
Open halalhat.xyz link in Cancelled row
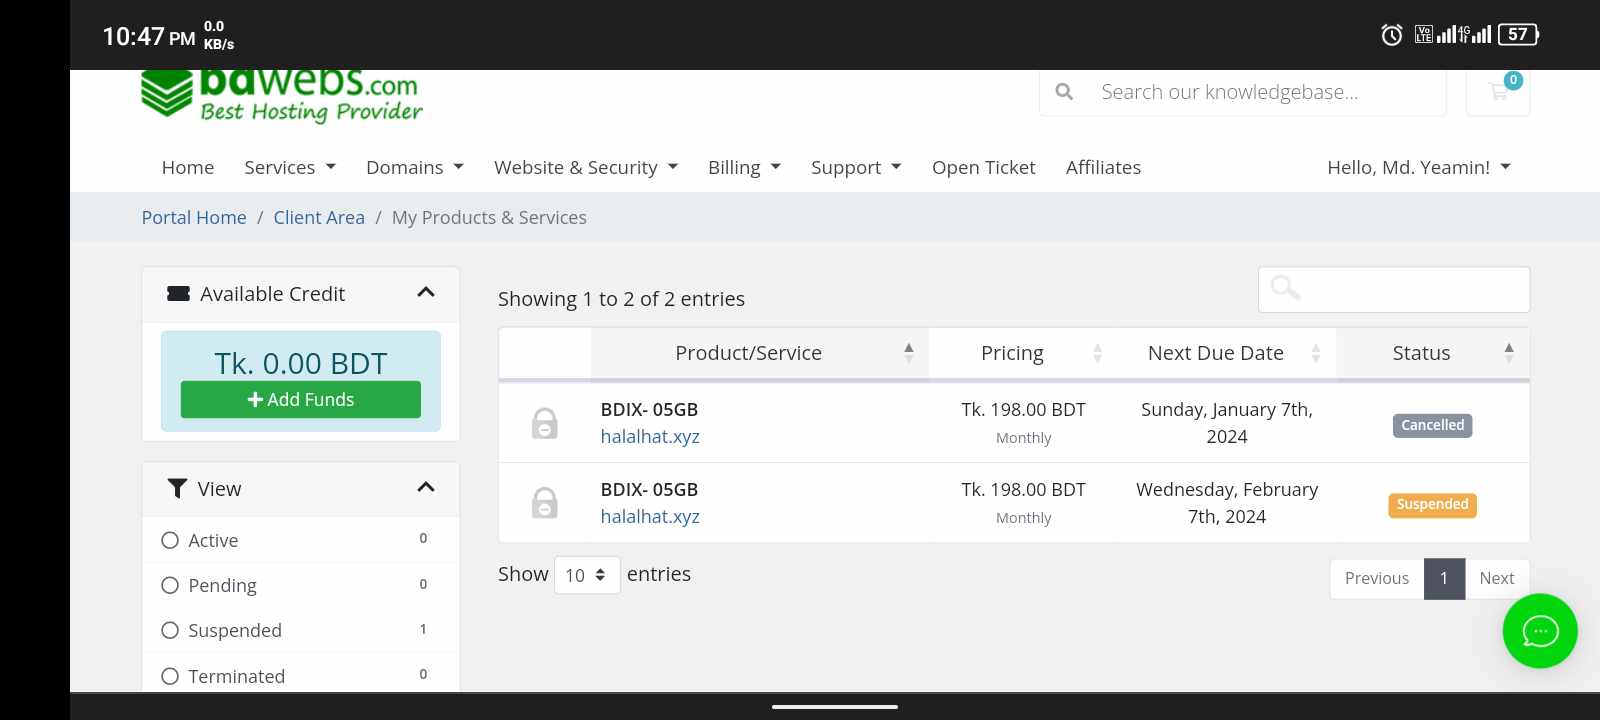tap(650, 436)
